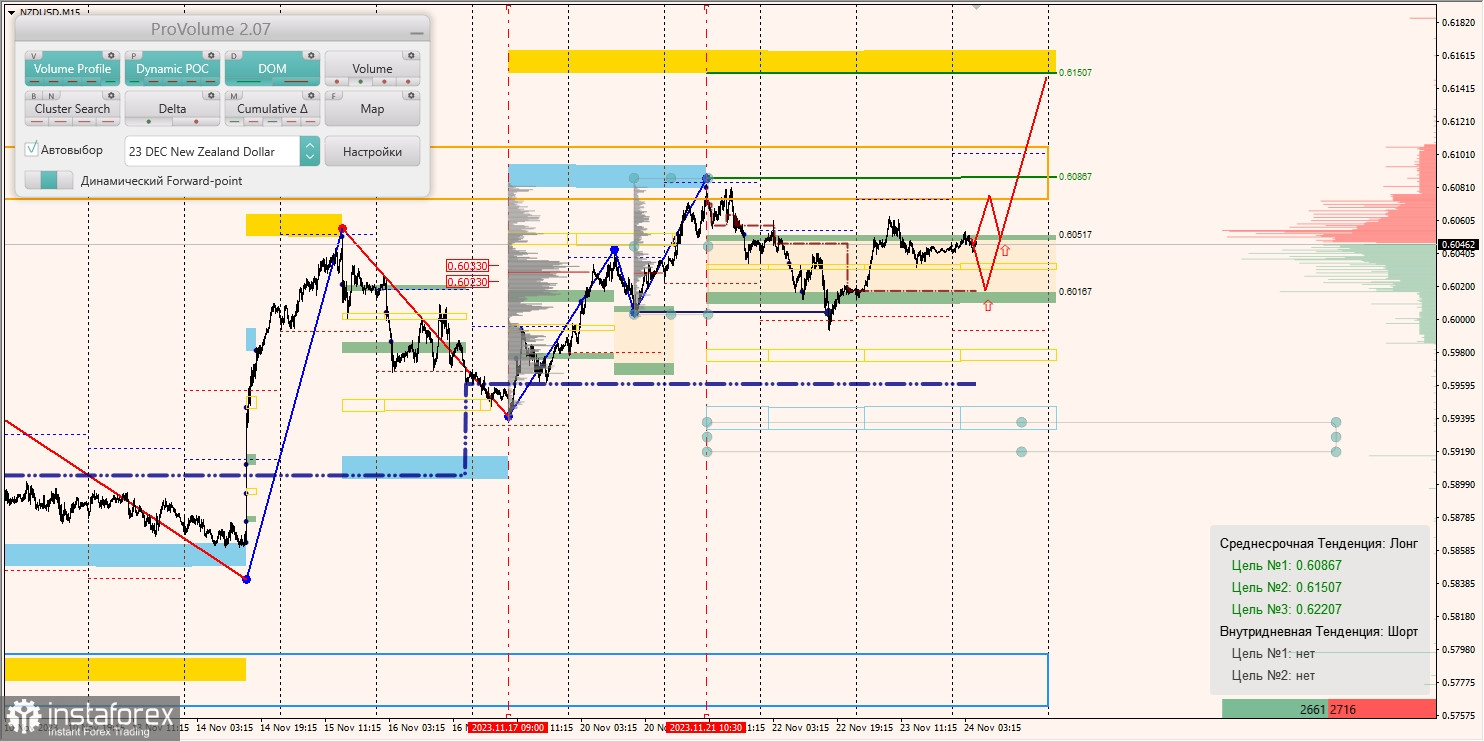Uncheck the Автовыбор checkbox
The width and height of the screenshot is (1484, 741).
[x=32, y=150]
